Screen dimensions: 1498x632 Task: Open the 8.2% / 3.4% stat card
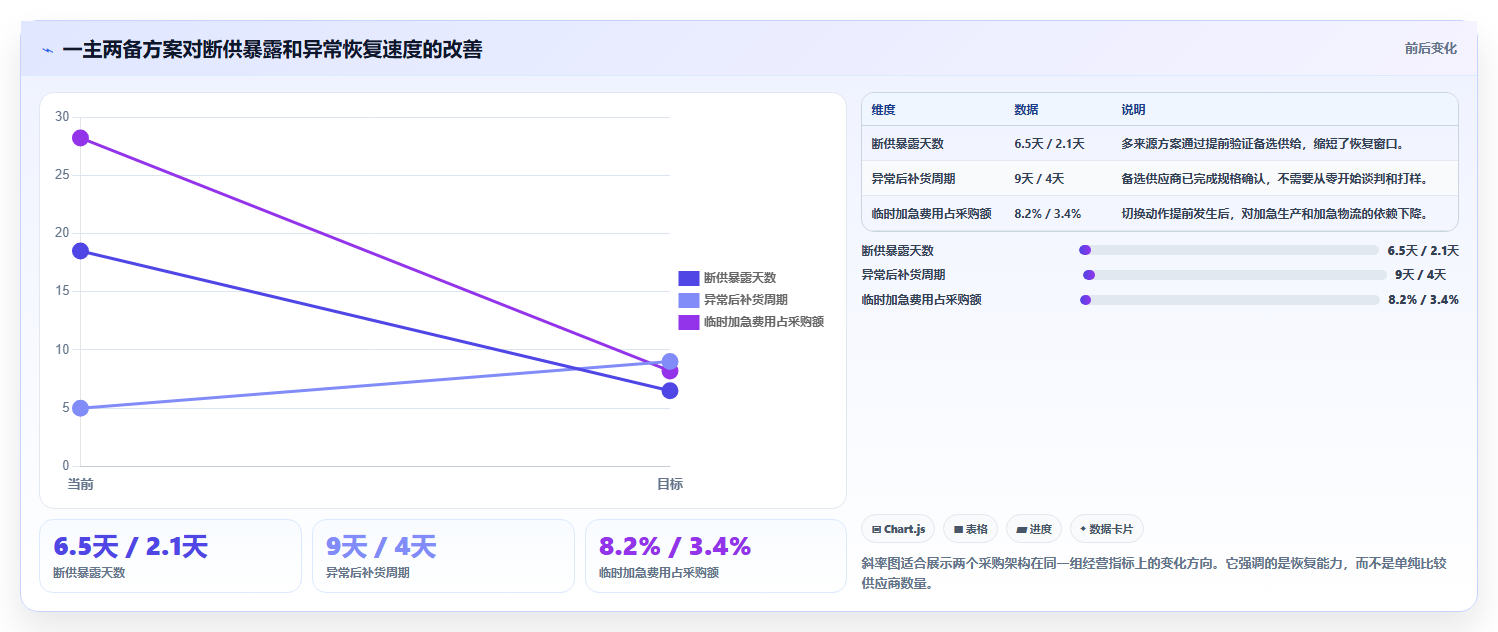click(716, 556)
